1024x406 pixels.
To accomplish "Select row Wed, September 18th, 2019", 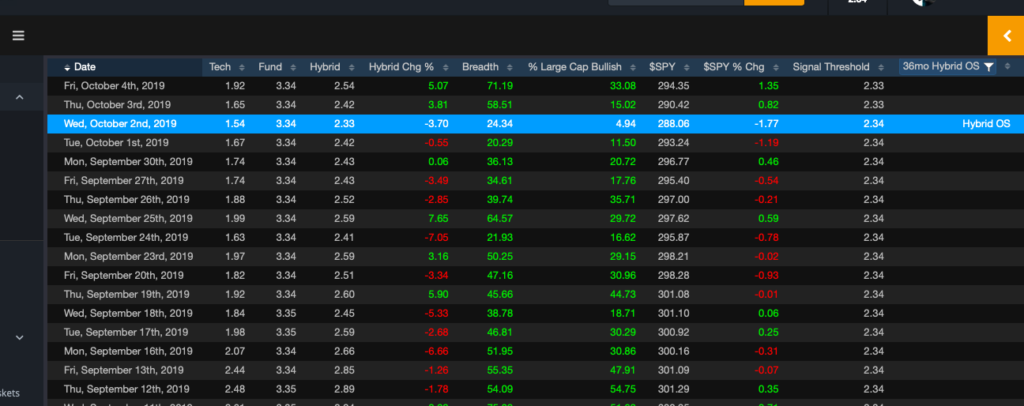I will [x=535, y=313].
